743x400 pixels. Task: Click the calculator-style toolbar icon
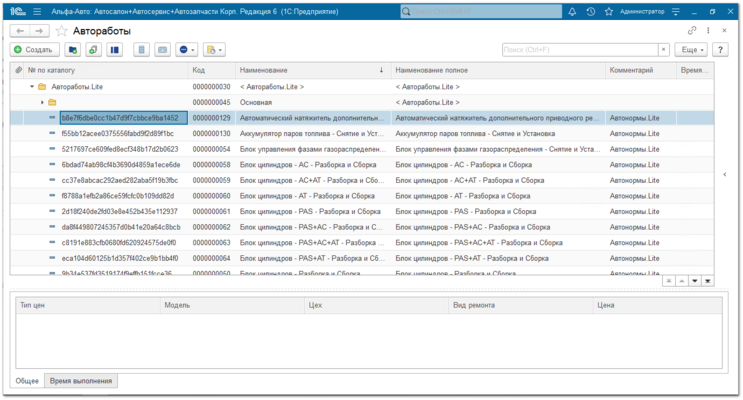pyautogui.click(x=141, y=50)
